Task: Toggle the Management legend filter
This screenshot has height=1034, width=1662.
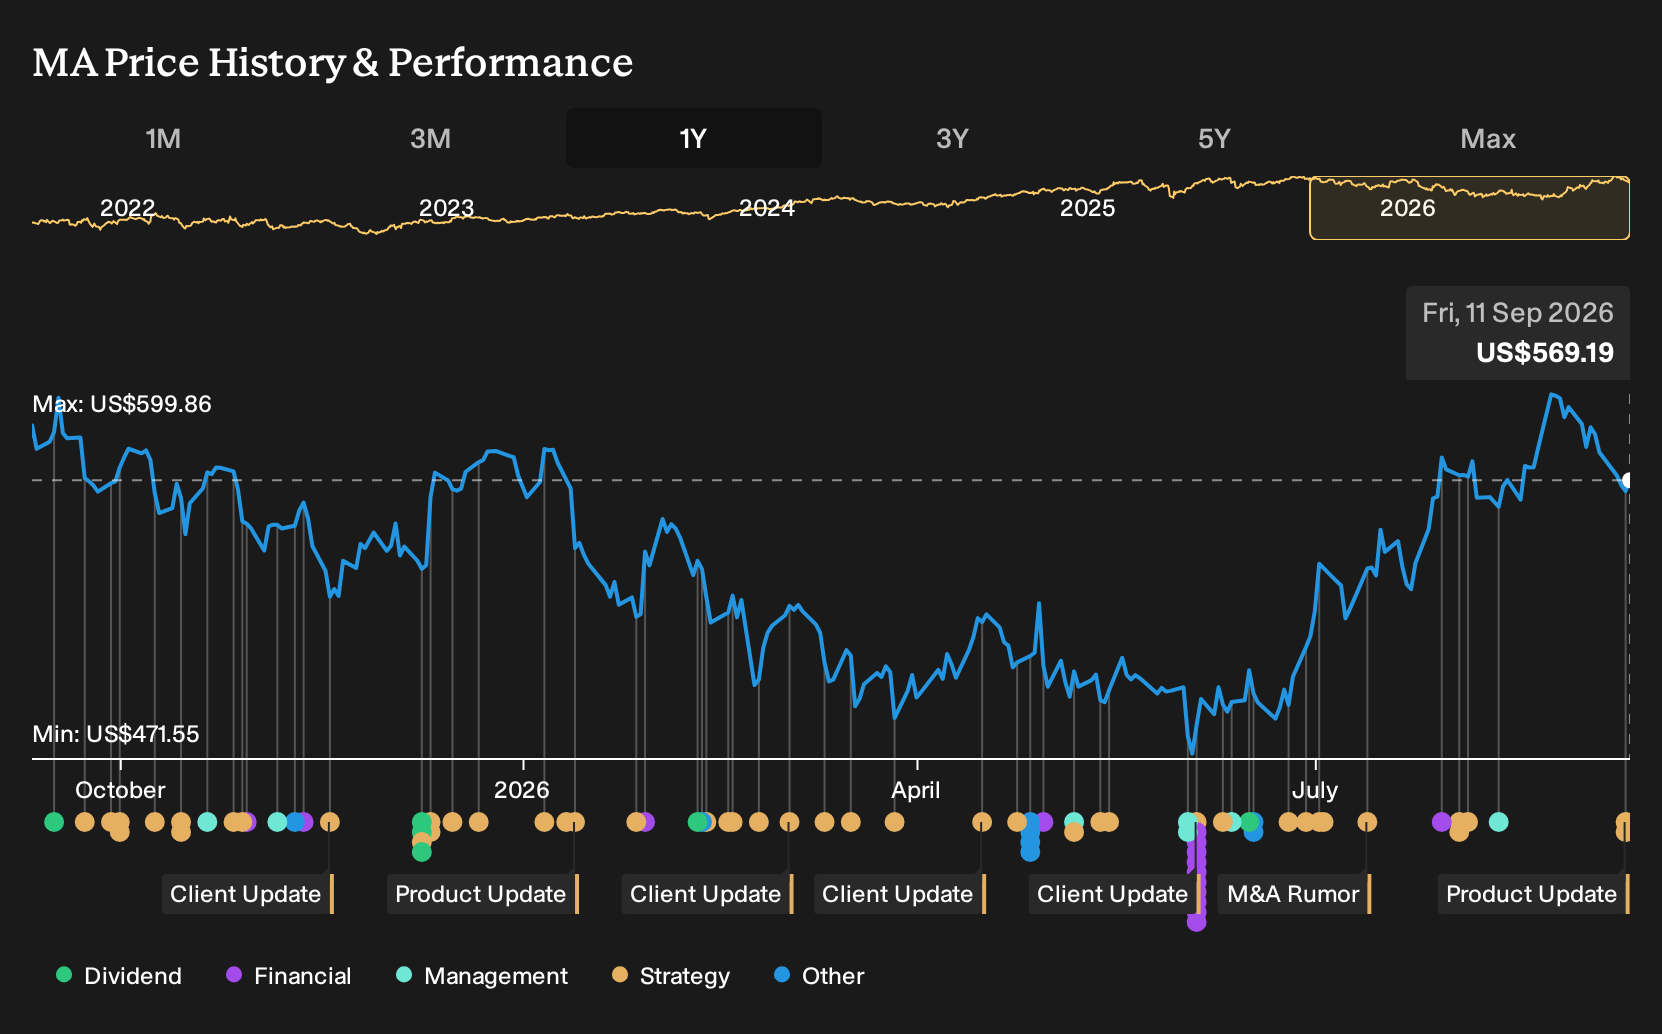Action: point(482,976)
